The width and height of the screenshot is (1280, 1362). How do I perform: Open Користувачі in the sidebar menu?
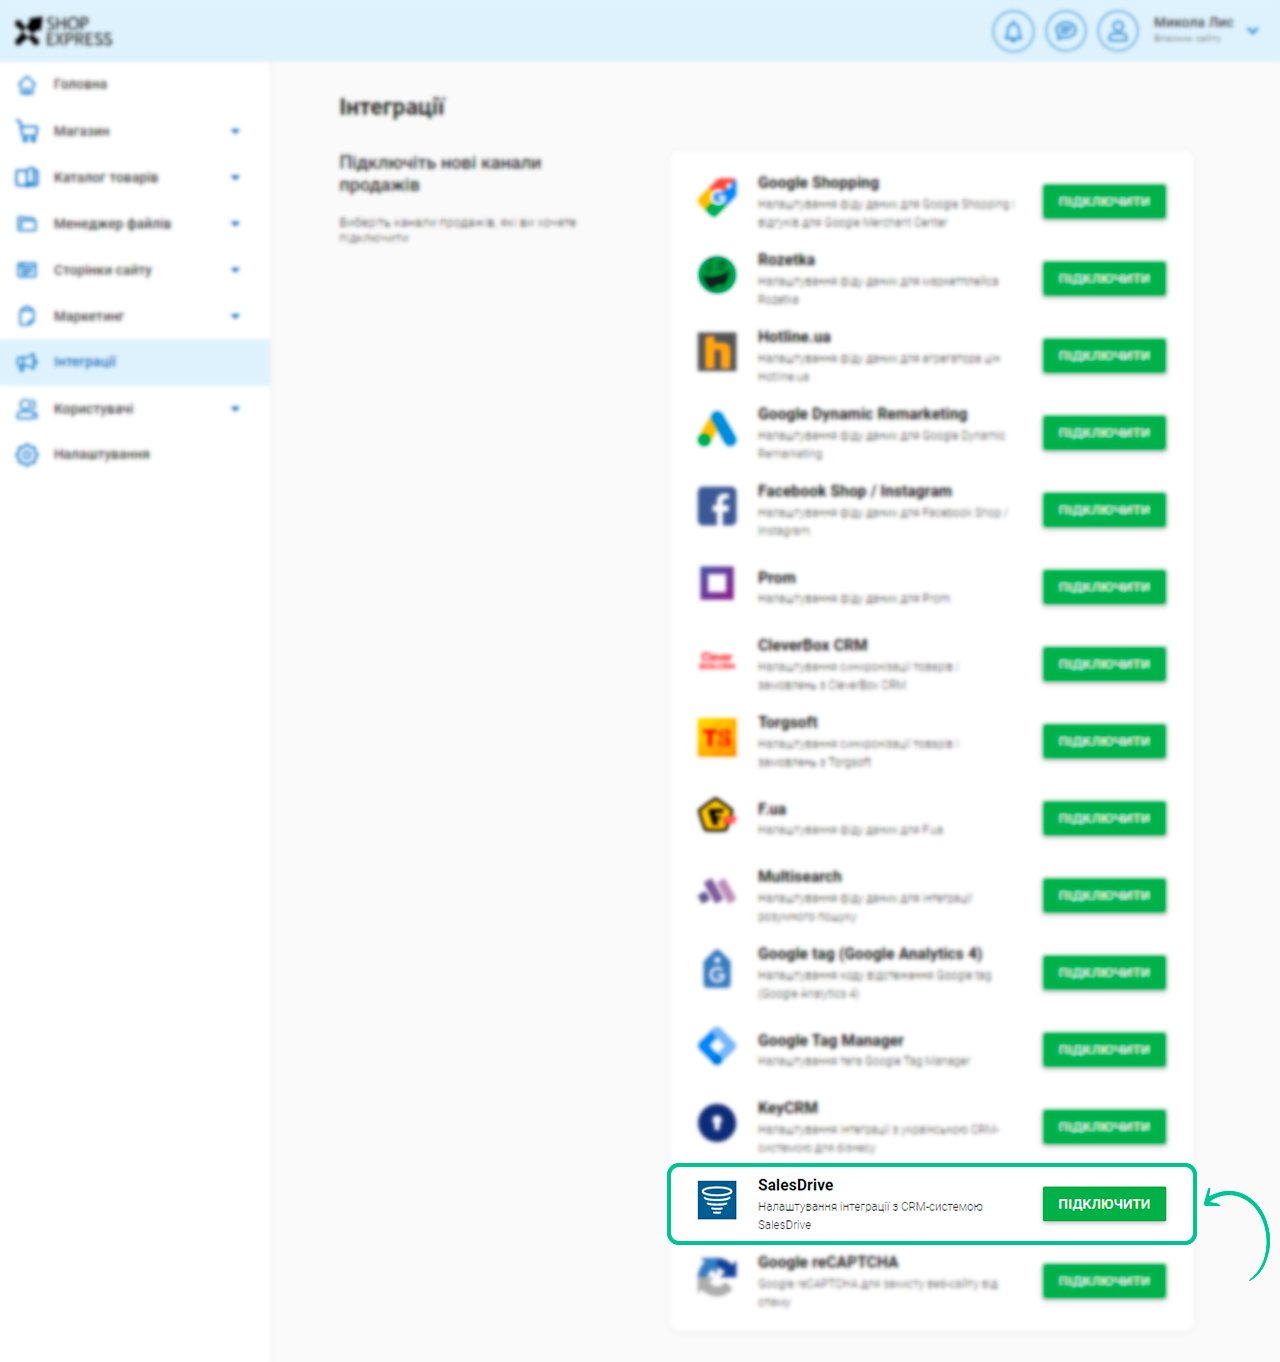93,409
